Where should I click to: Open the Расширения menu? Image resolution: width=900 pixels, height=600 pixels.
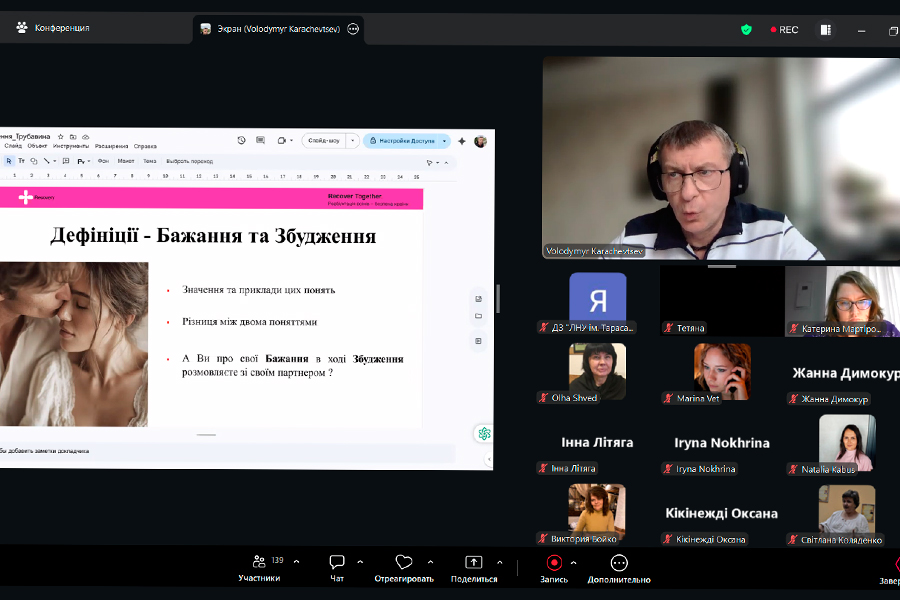click(111, 146)
